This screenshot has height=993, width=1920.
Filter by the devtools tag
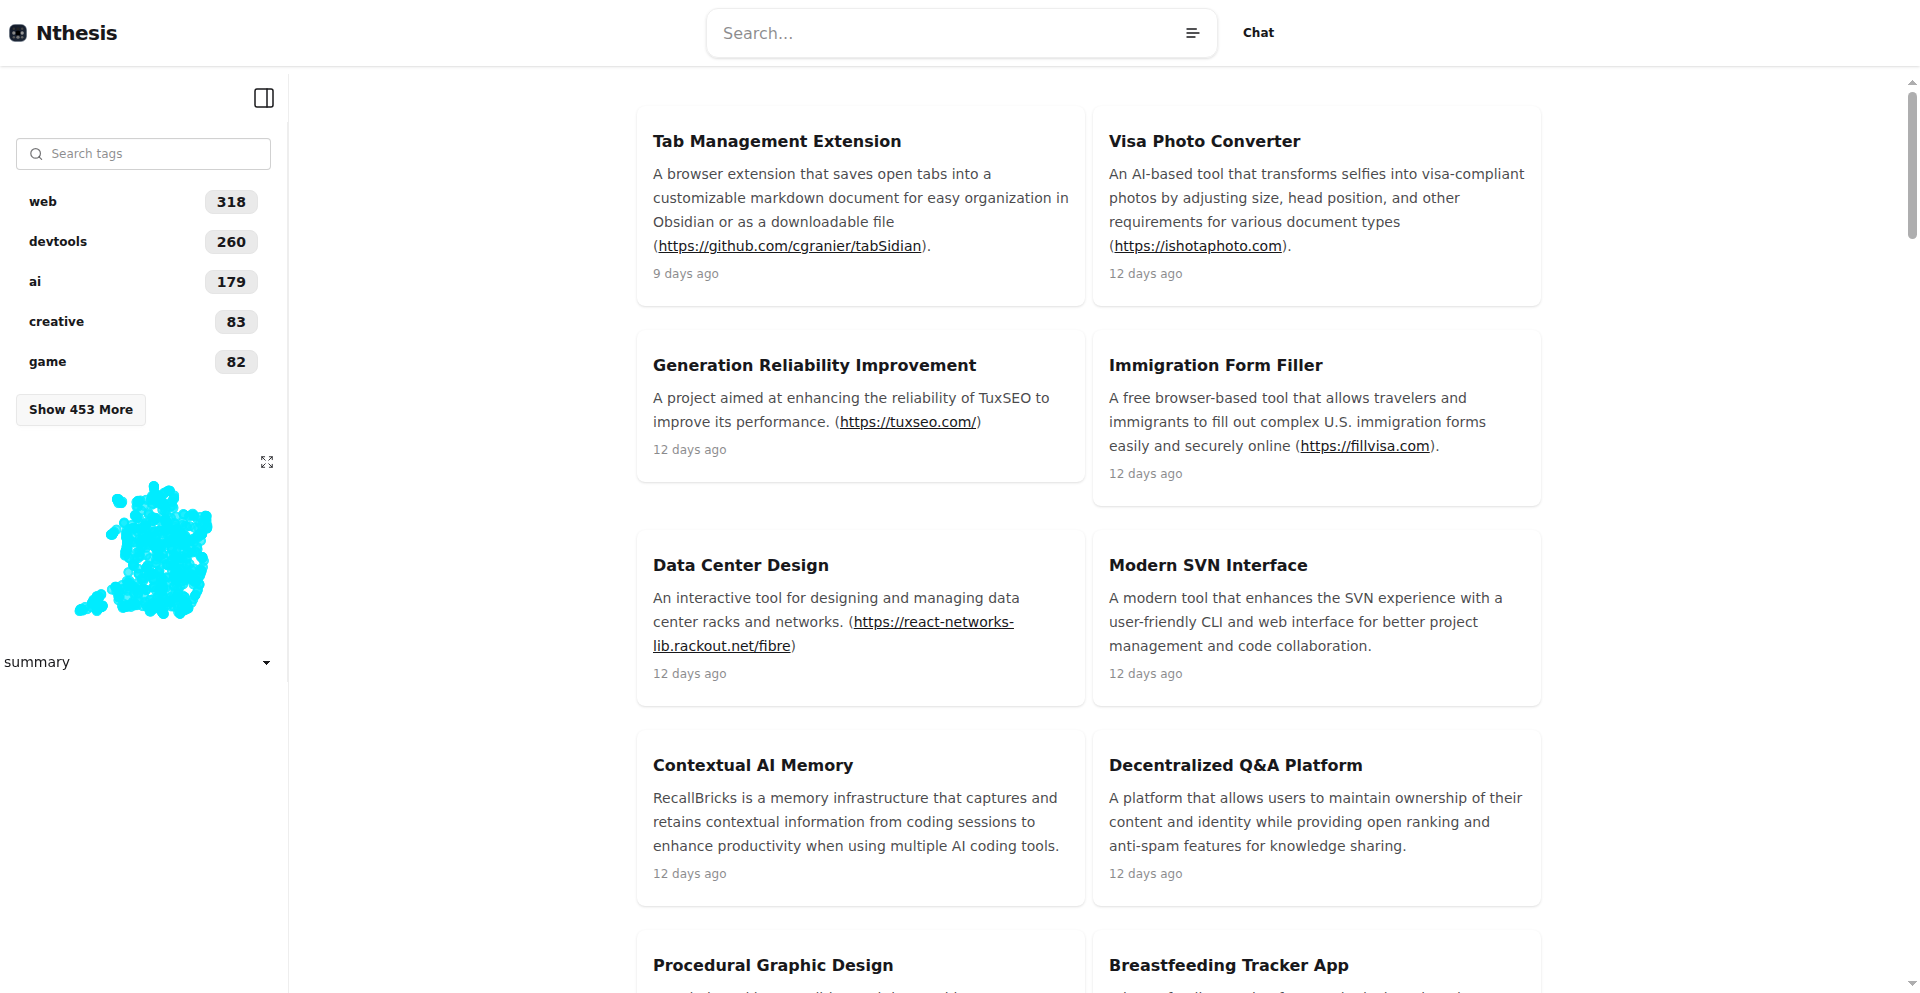pyautogui.click(x=58, y=242)
